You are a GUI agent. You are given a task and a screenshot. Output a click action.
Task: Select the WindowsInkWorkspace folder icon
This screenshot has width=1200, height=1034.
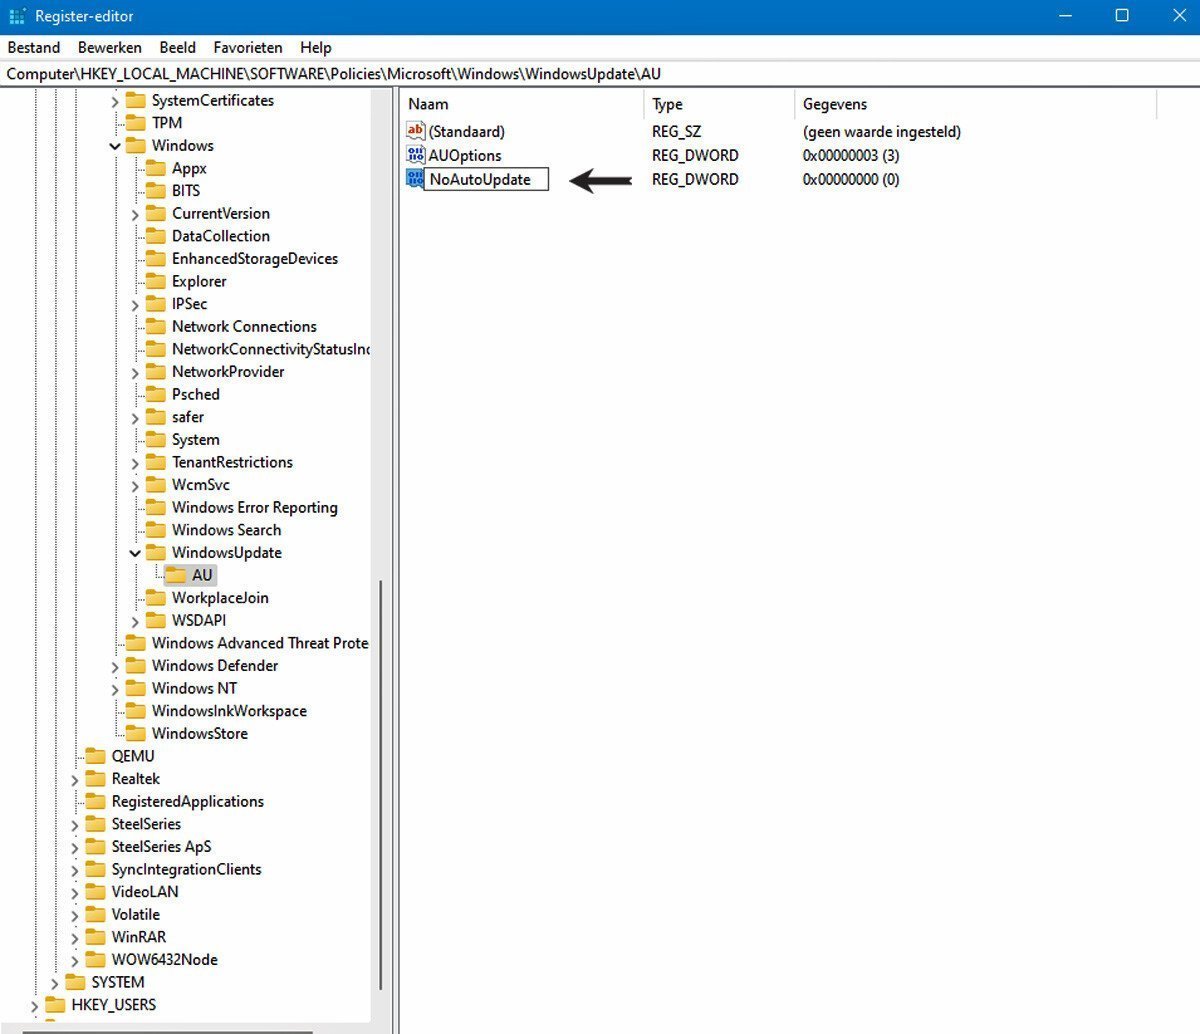click(x=135, y=711)
